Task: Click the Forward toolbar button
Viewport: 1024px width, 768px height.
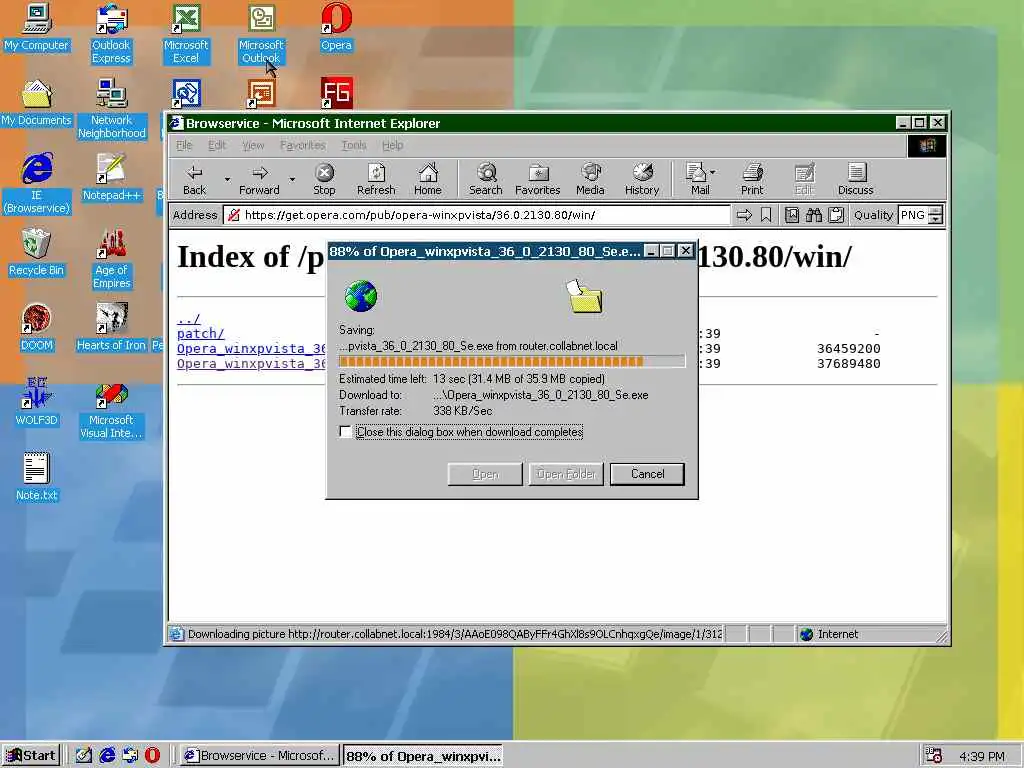Action: [x=259, y=180]
